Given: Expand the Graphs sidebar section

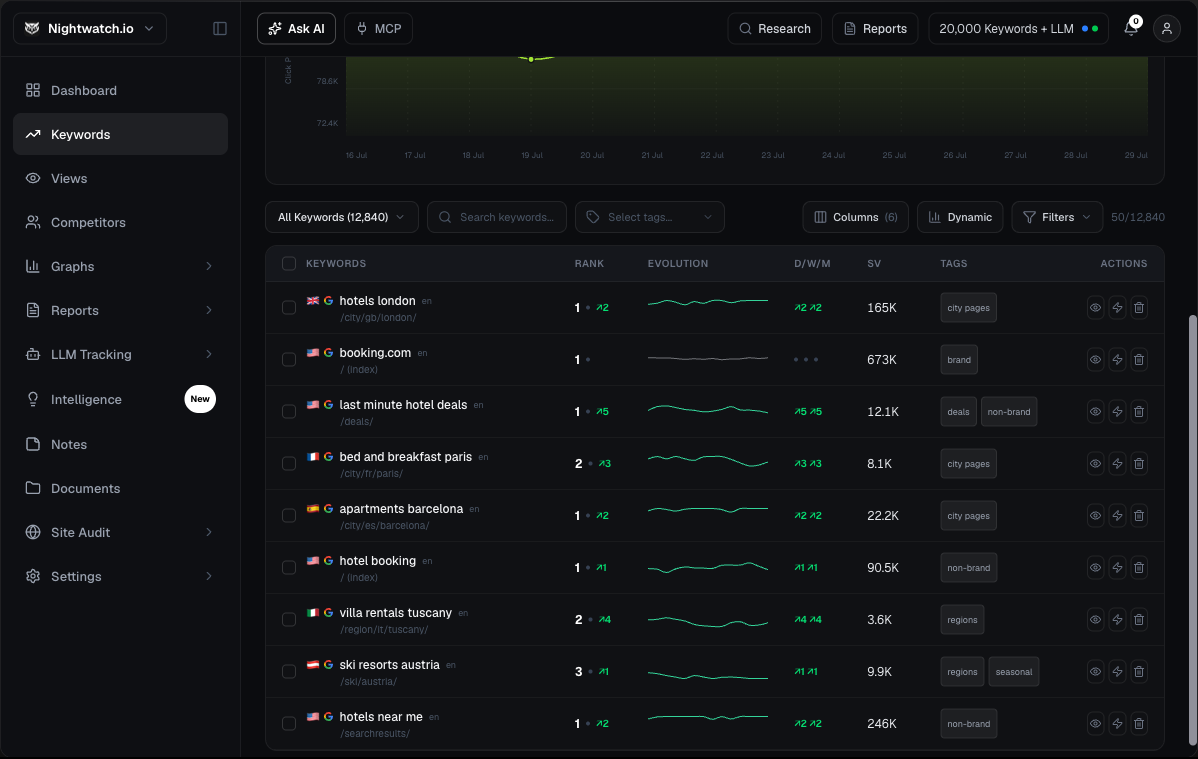Looking at the screenshot, I should pyautogui.click(x=209, y=266).
